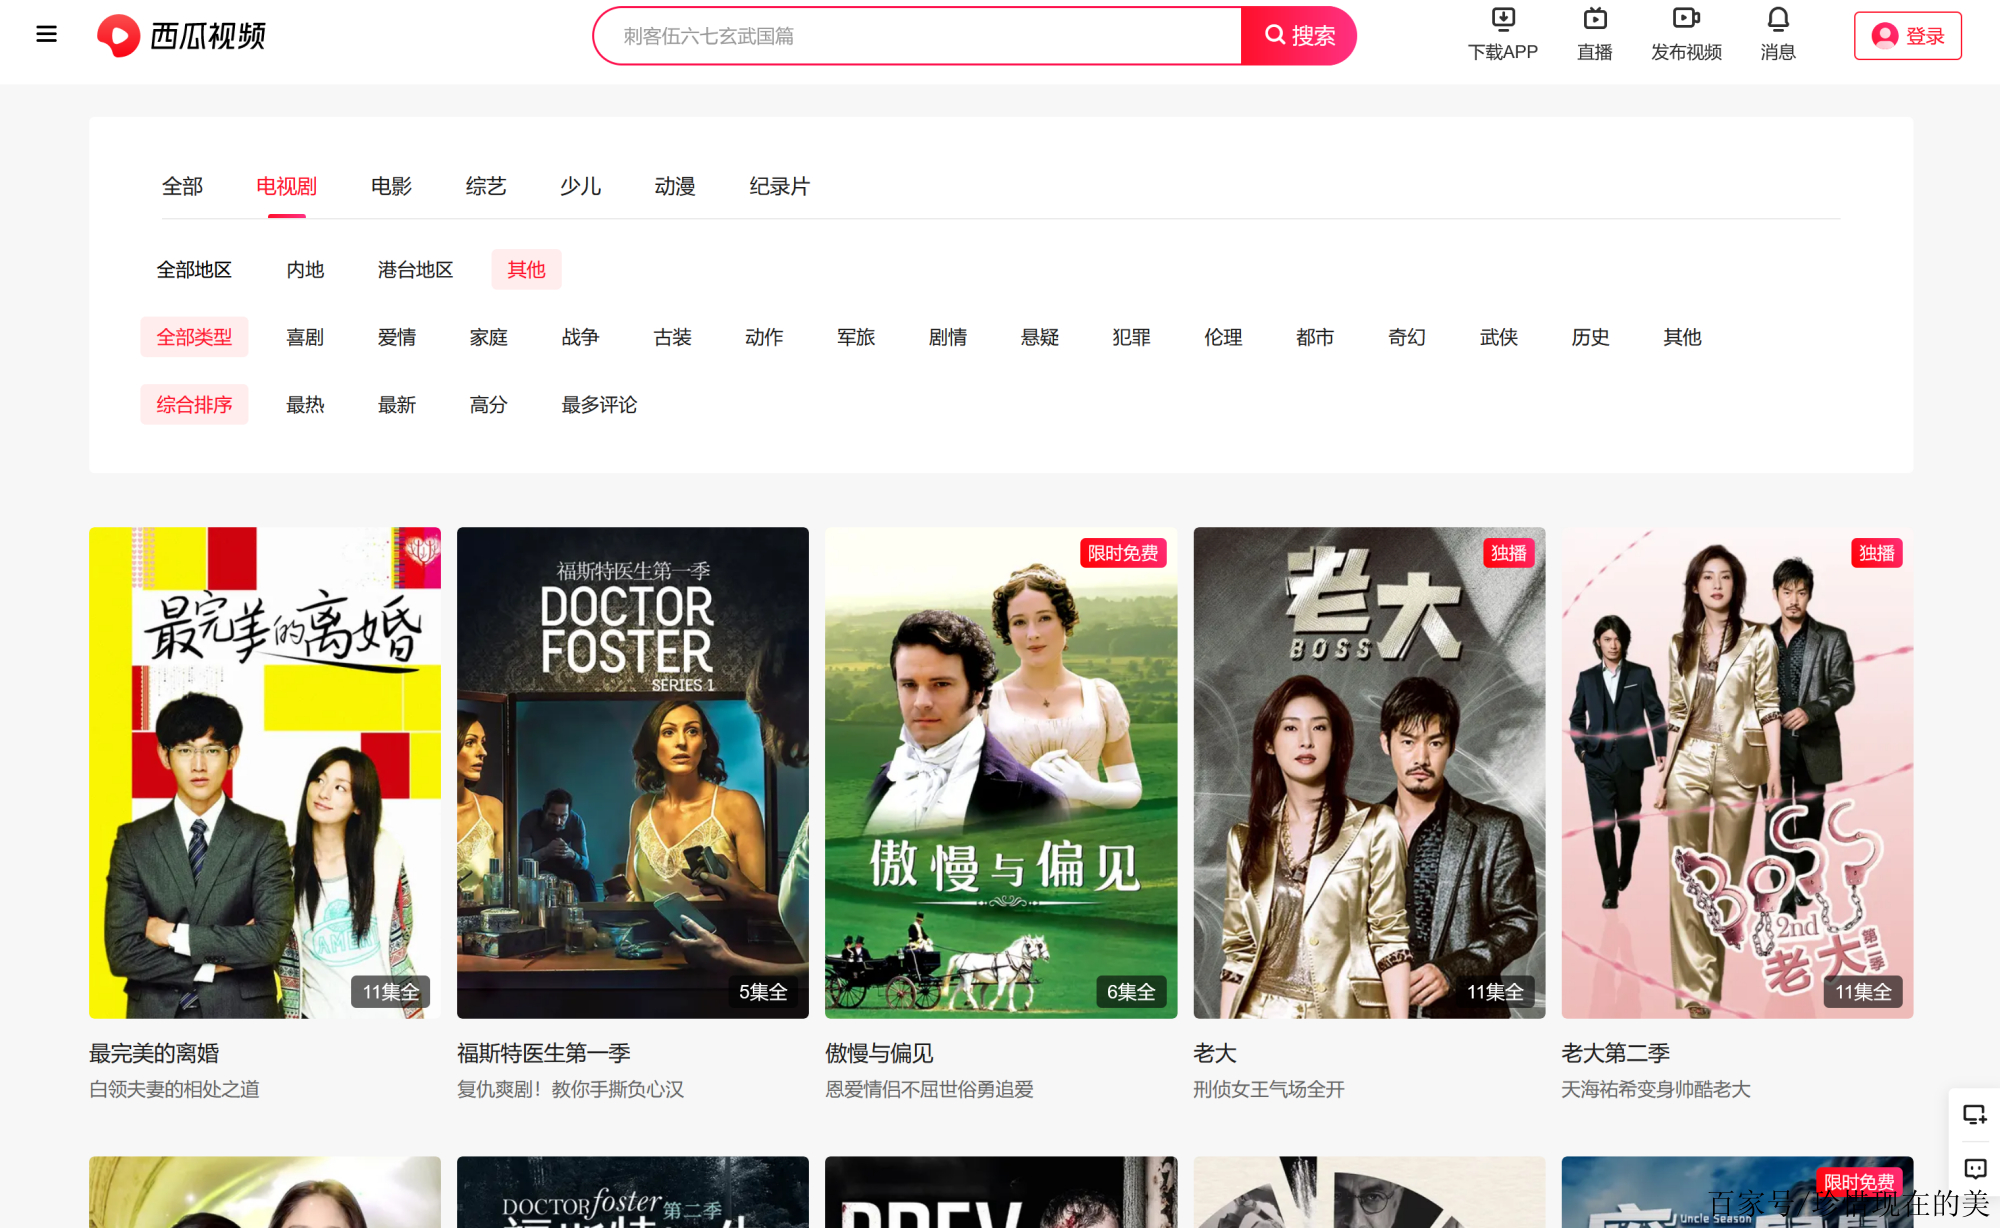Viewport: 2000px width, 1228px height.
Task: Click the publish video (发布视频) icon
Action: pyautogui.click(x=1685, y=20)
